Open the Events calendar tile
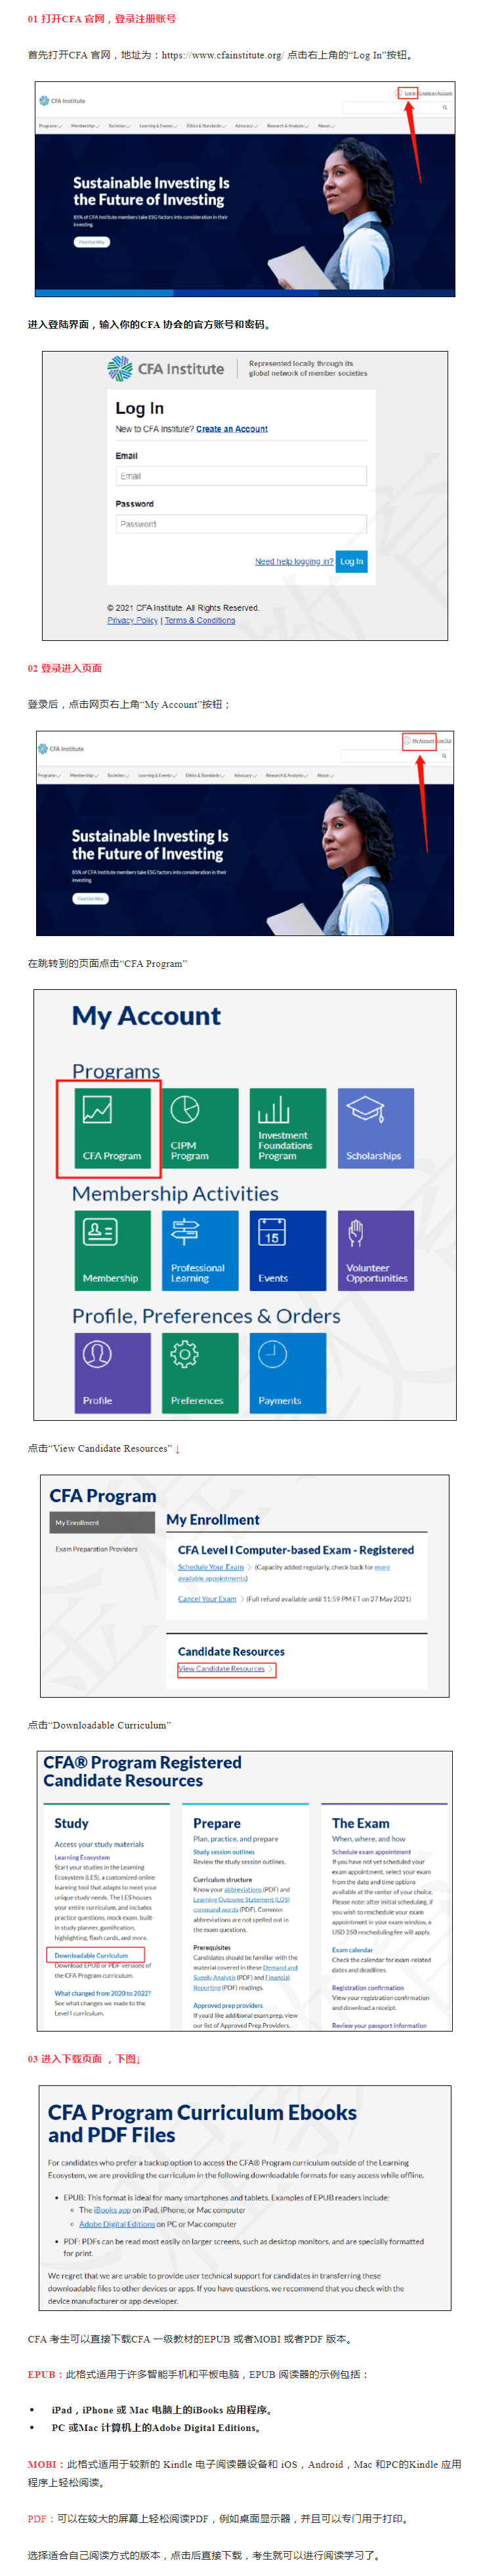The height and width of the screenshot is (2576, 502). 288,1249
